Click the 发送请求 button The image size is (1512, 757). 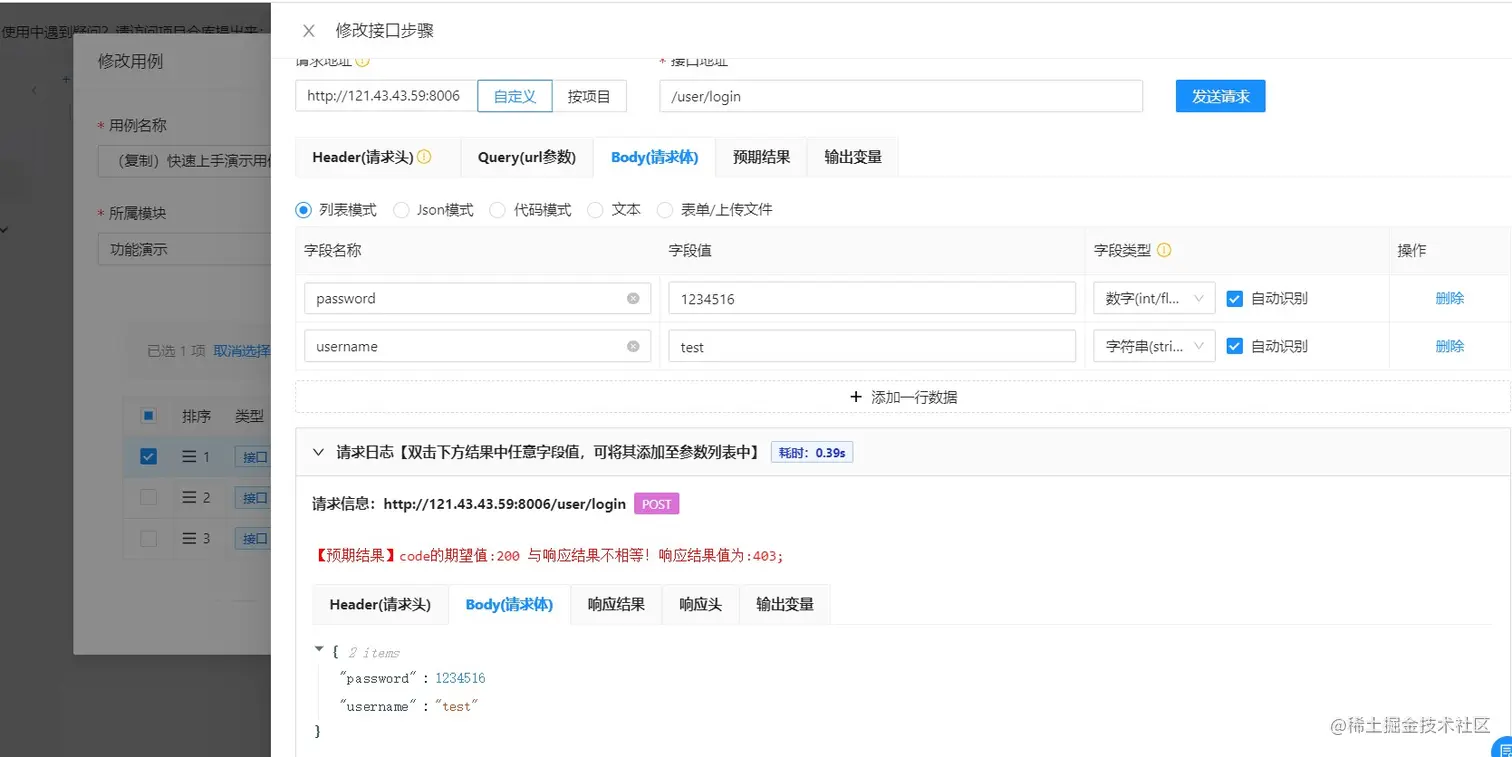click(x=1220, y=96)
